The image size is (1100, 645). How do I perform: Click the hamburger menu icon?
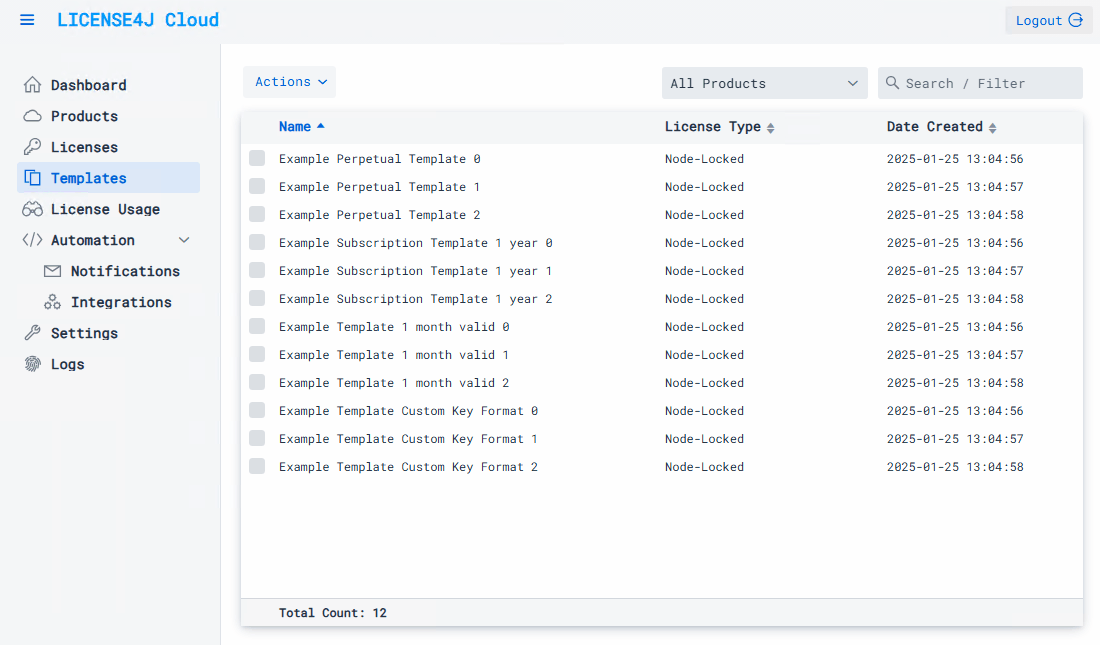click(x=27, y=20)
